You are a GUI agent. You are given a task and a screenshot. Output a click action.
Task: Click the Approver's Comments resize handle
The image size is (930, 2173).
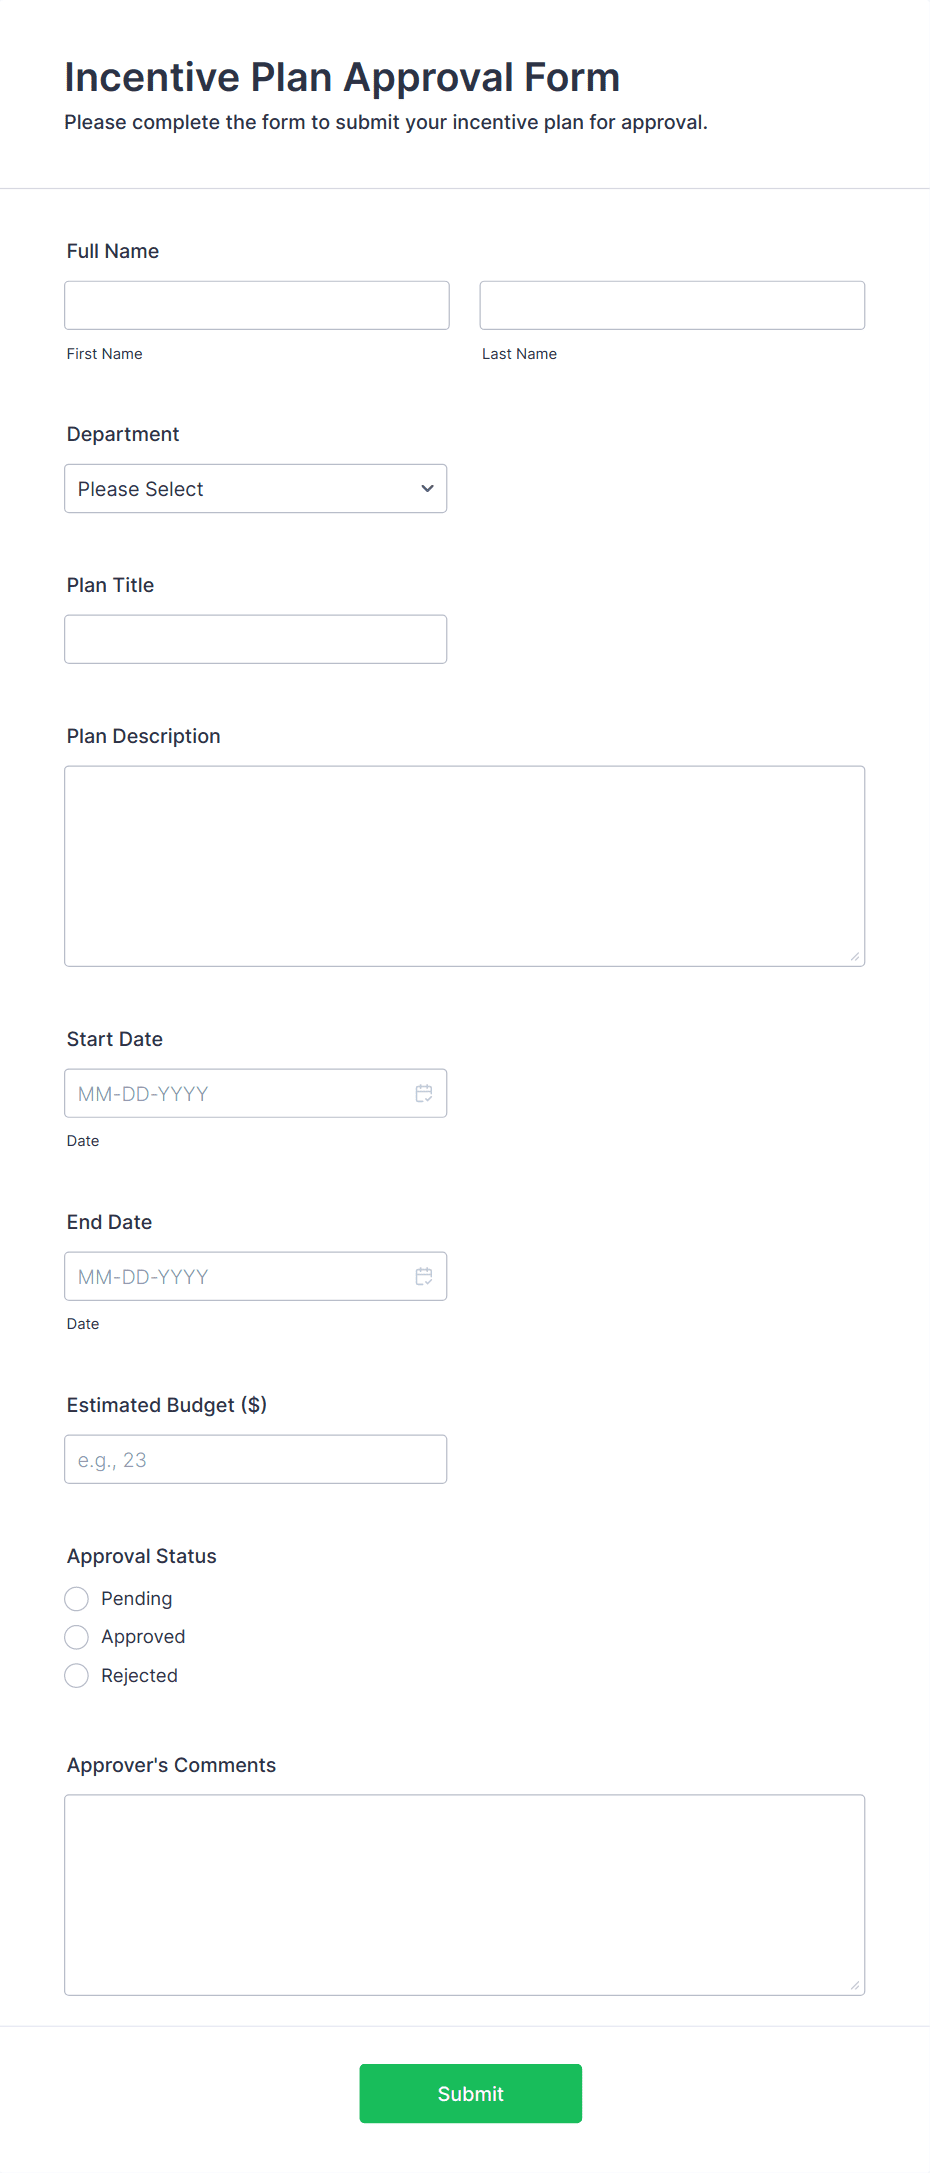click(x=855, y=1986)
